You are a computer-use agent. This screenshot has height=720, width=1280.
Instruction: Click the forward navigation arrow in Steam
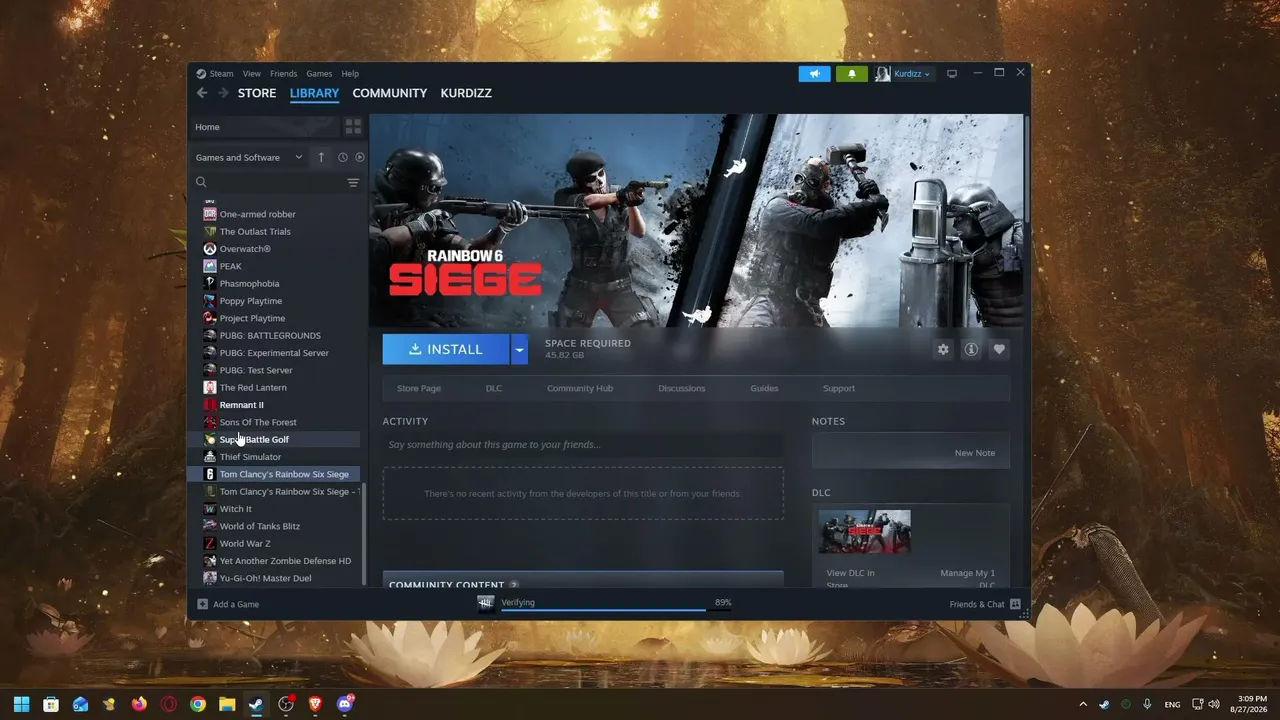tap(223, 93)
